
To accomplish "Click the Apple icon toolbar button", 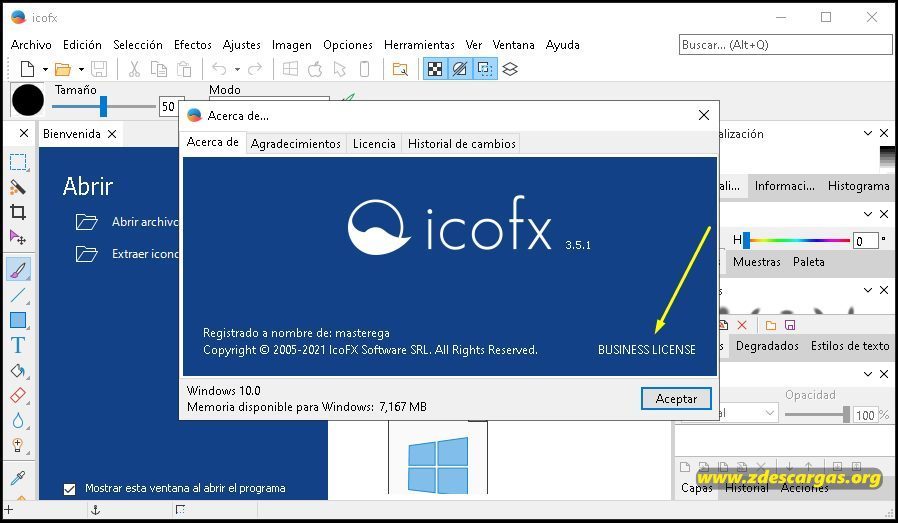I will pos(315,69).
